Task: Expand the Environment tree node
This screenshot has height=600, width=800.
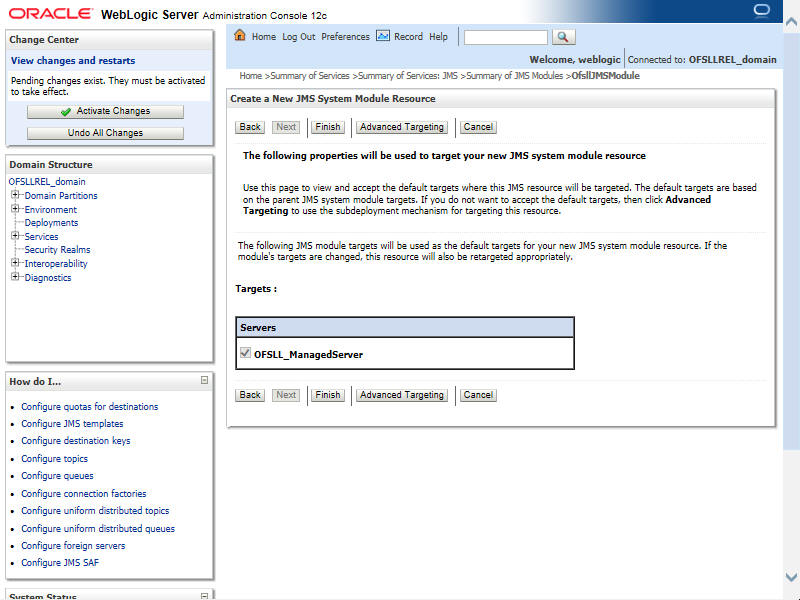Action: (15, 209)
